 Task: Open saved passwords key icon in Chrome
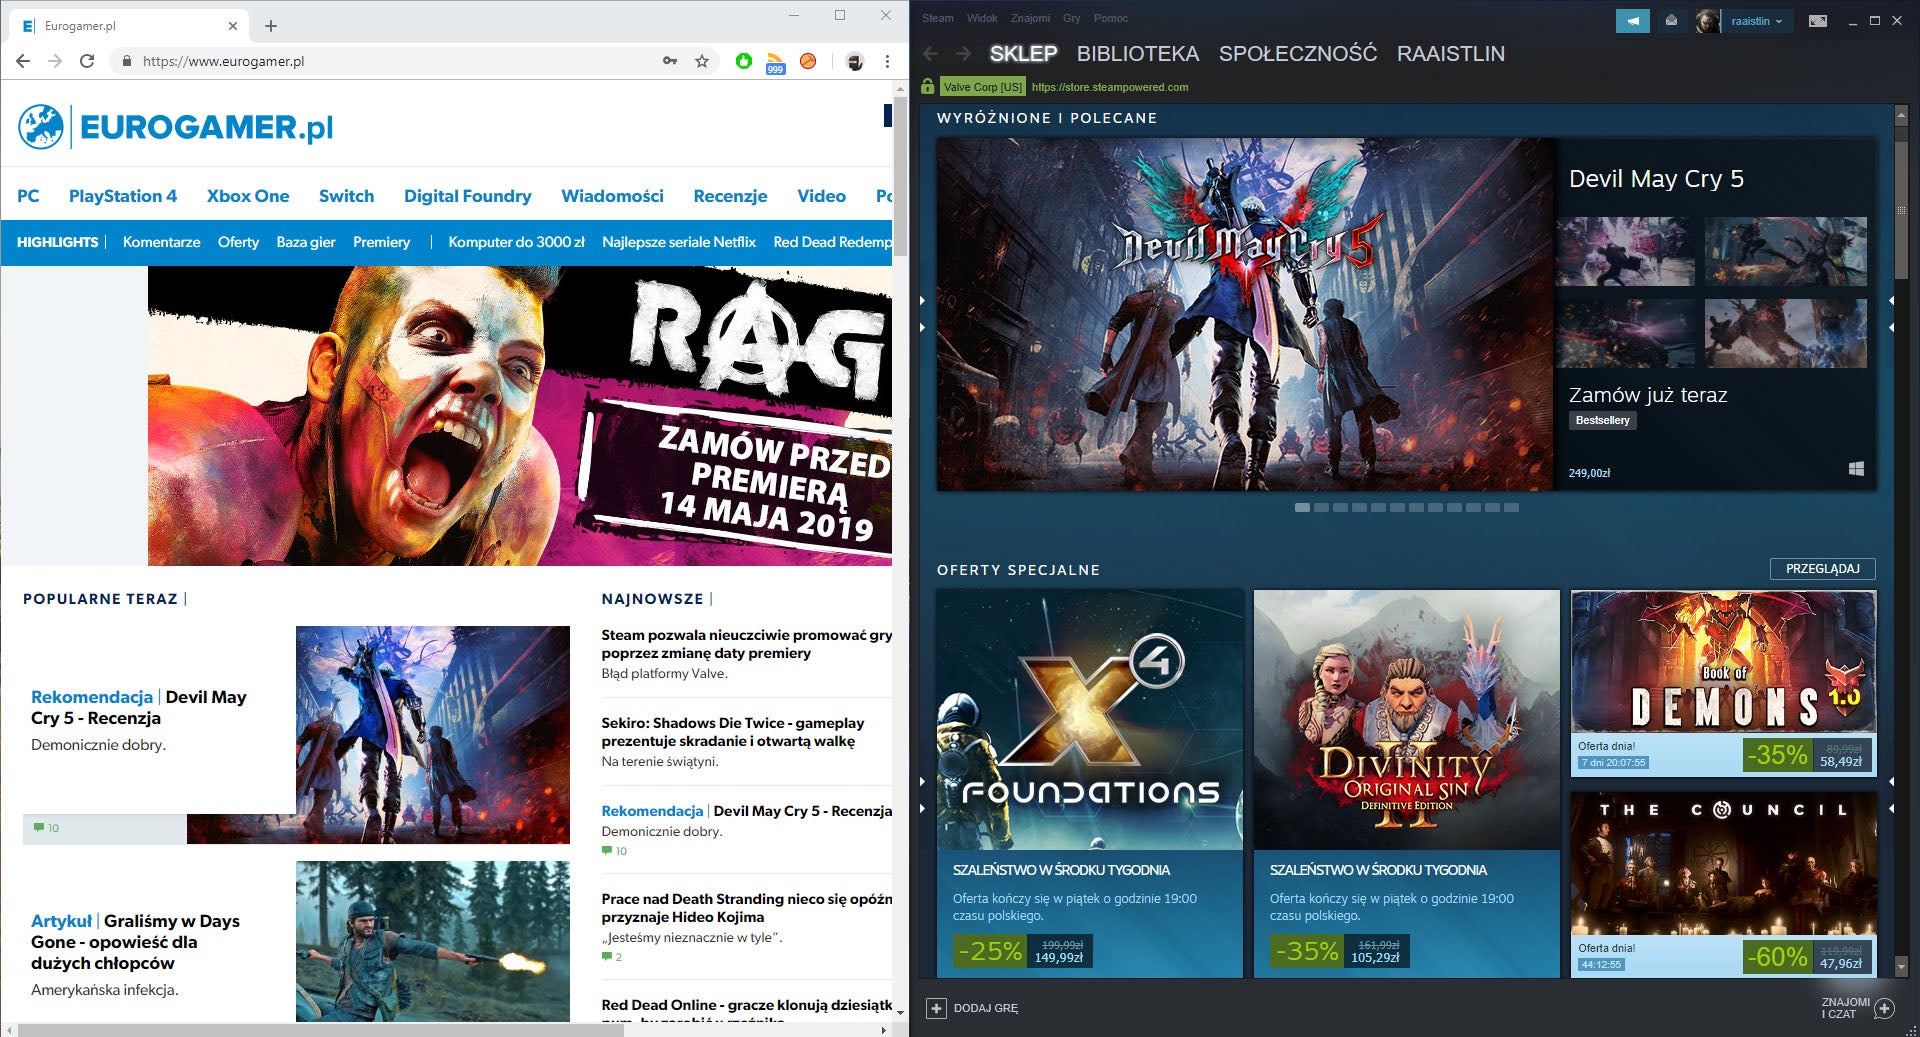(670, 61)
